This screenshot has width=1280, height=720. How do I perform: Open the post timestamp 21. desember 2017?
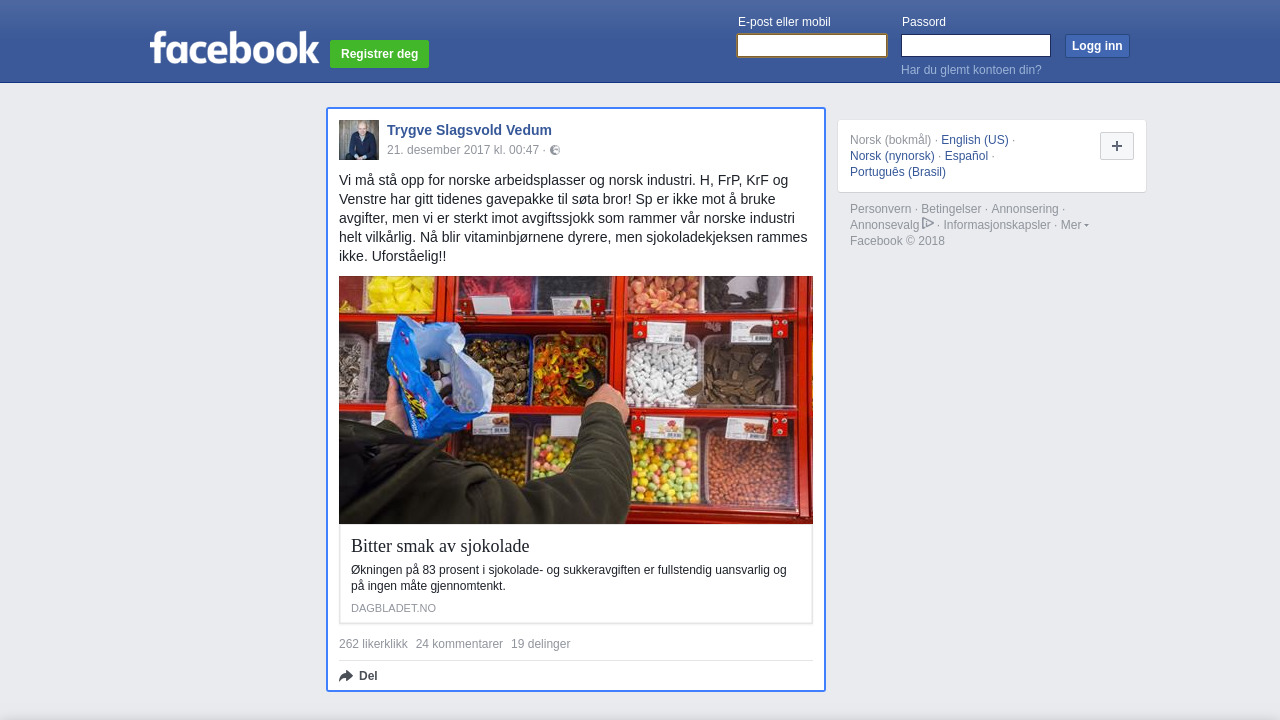(x=463, y=150)
